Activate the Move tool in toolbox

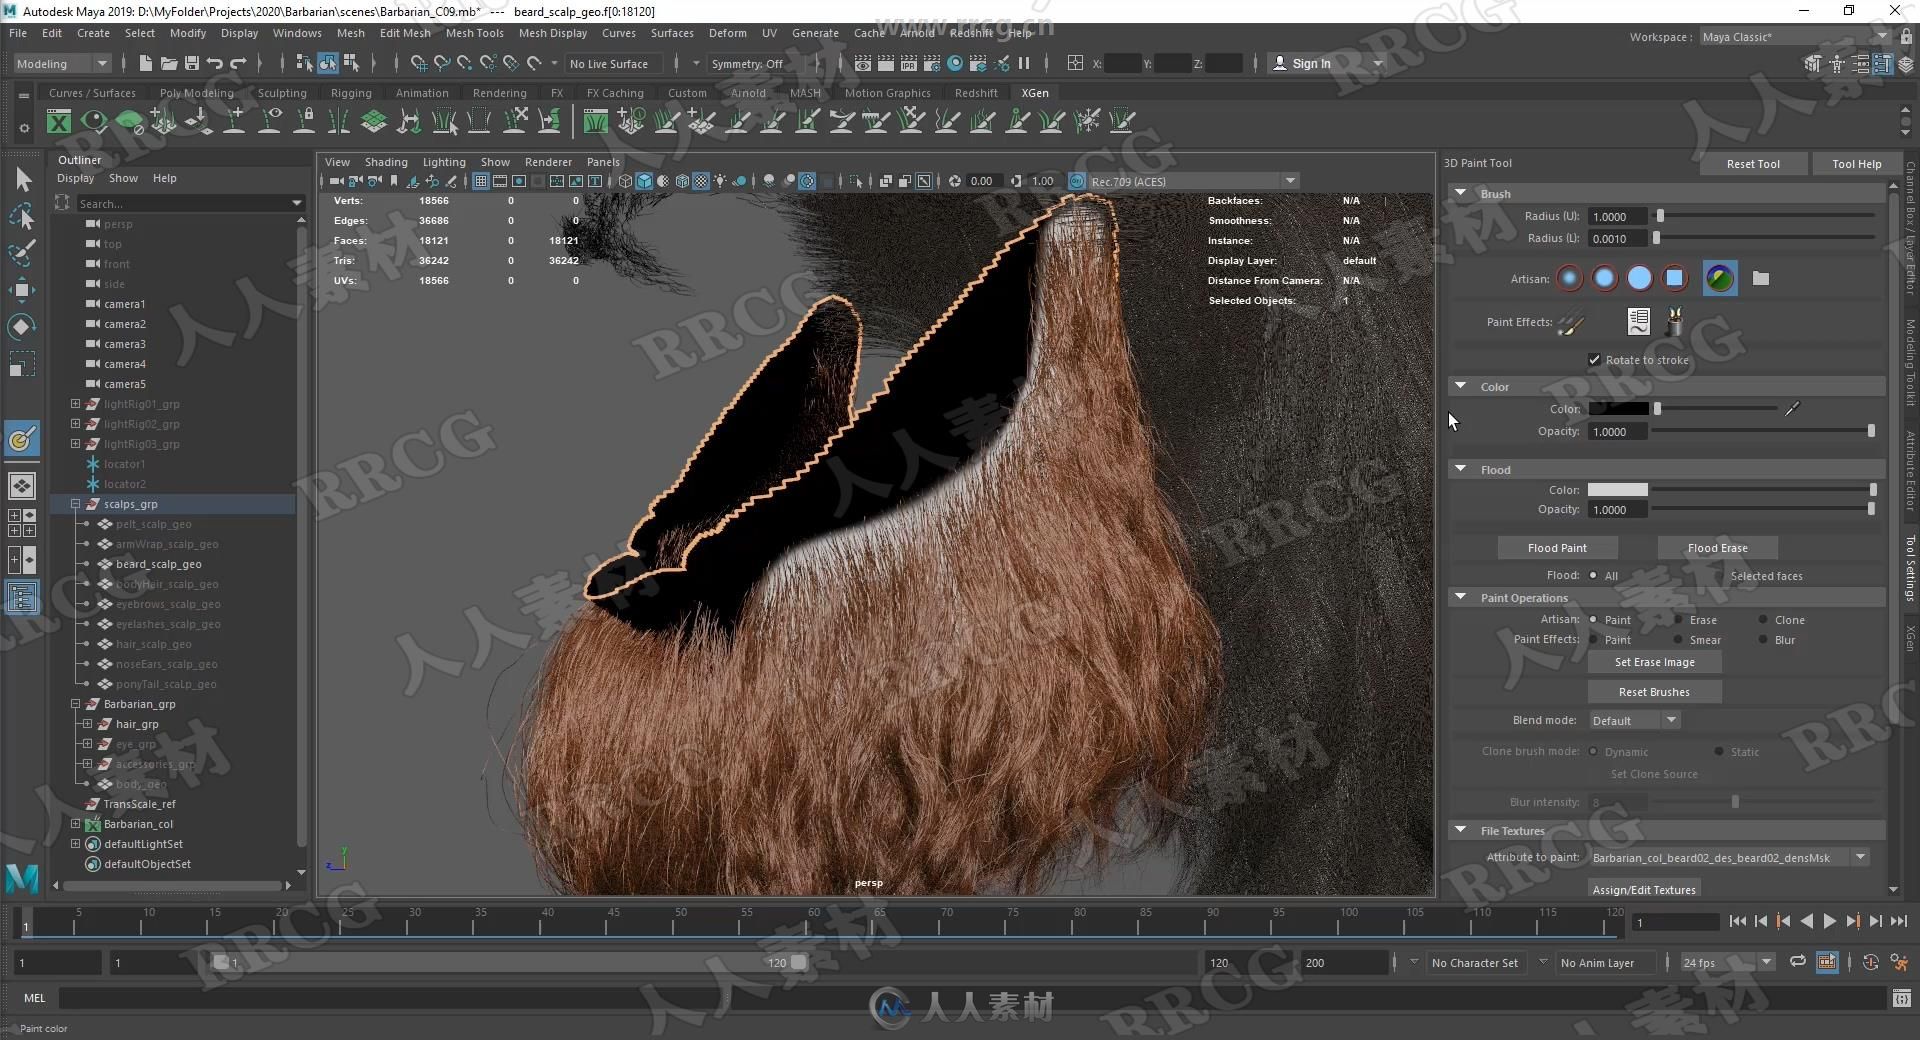(x=22, y=290)
